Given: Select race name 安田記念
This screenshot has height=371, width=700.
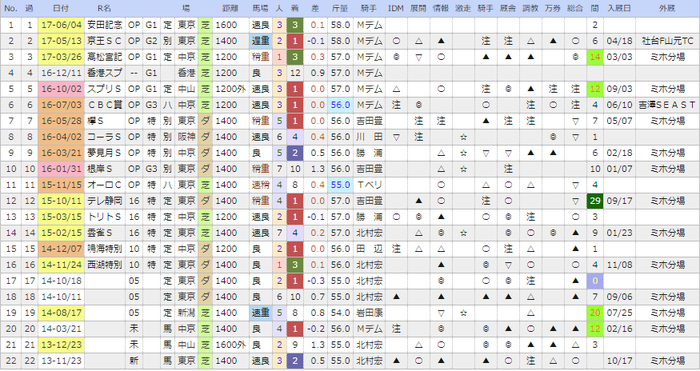Looking at the screenshot, I should (105, 25).
